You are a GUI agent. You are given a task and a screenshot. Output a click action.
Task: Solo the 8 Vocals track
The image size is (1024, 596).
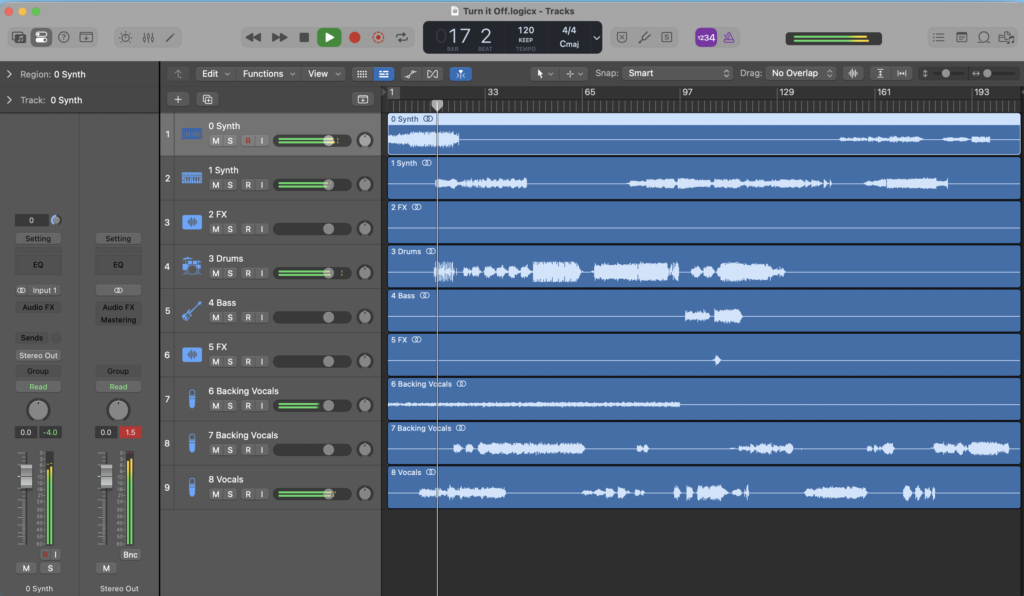click(x=229, y=492)
